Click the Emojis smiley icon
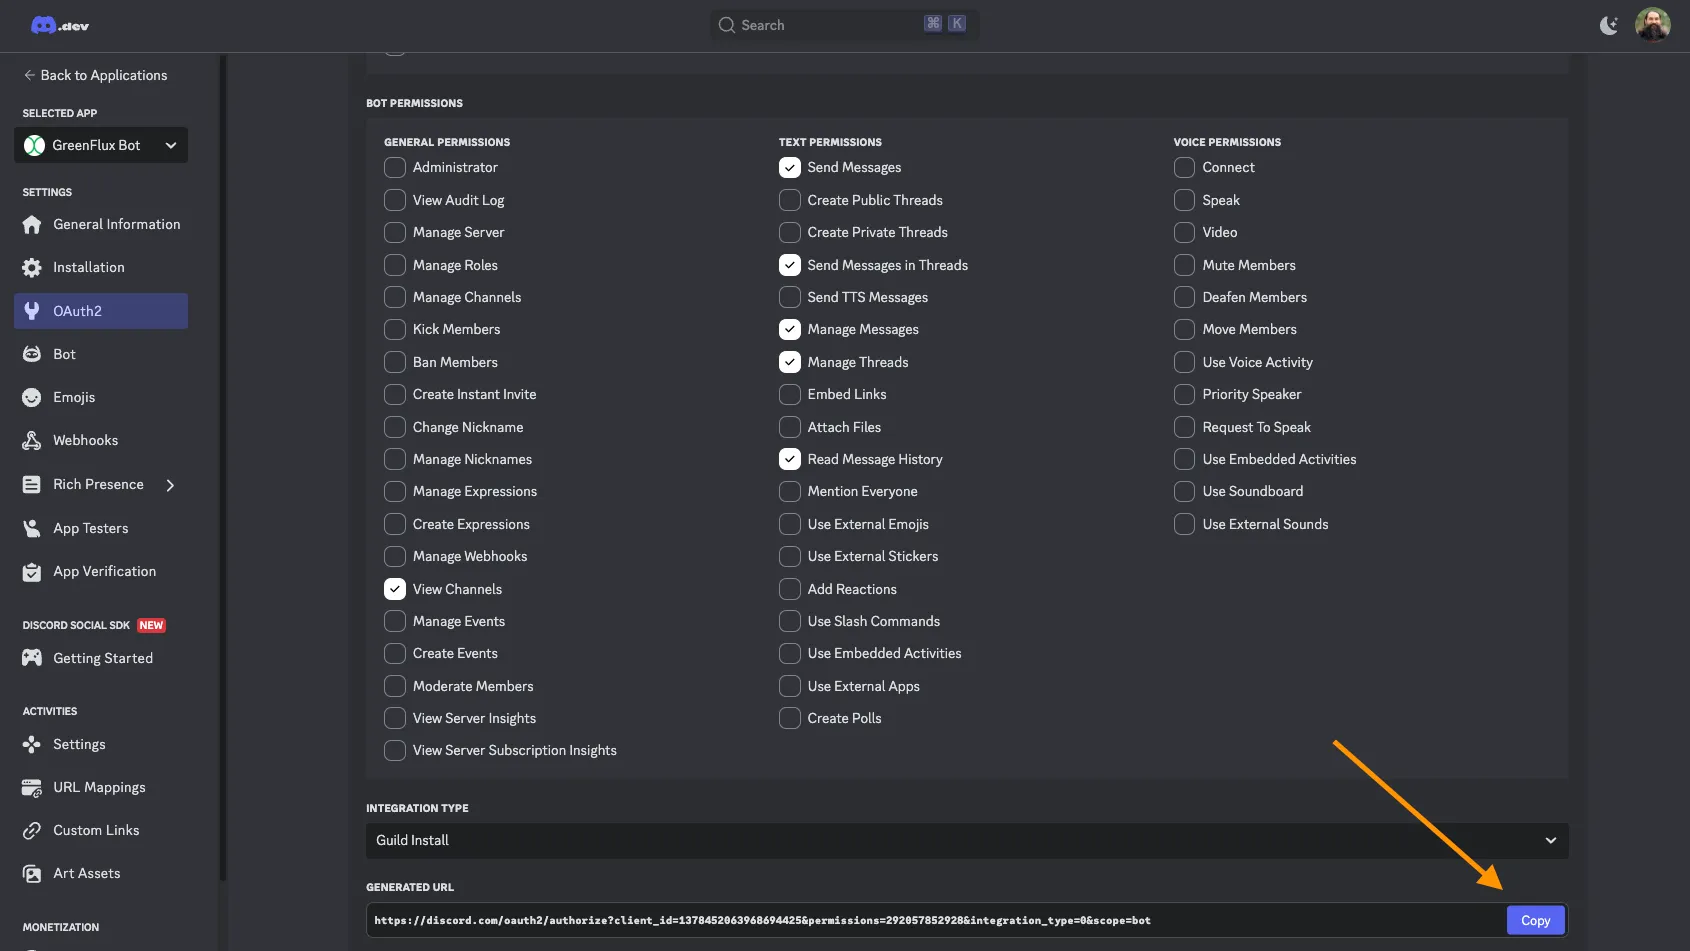 pyautogui.click(x=32, y=397)
